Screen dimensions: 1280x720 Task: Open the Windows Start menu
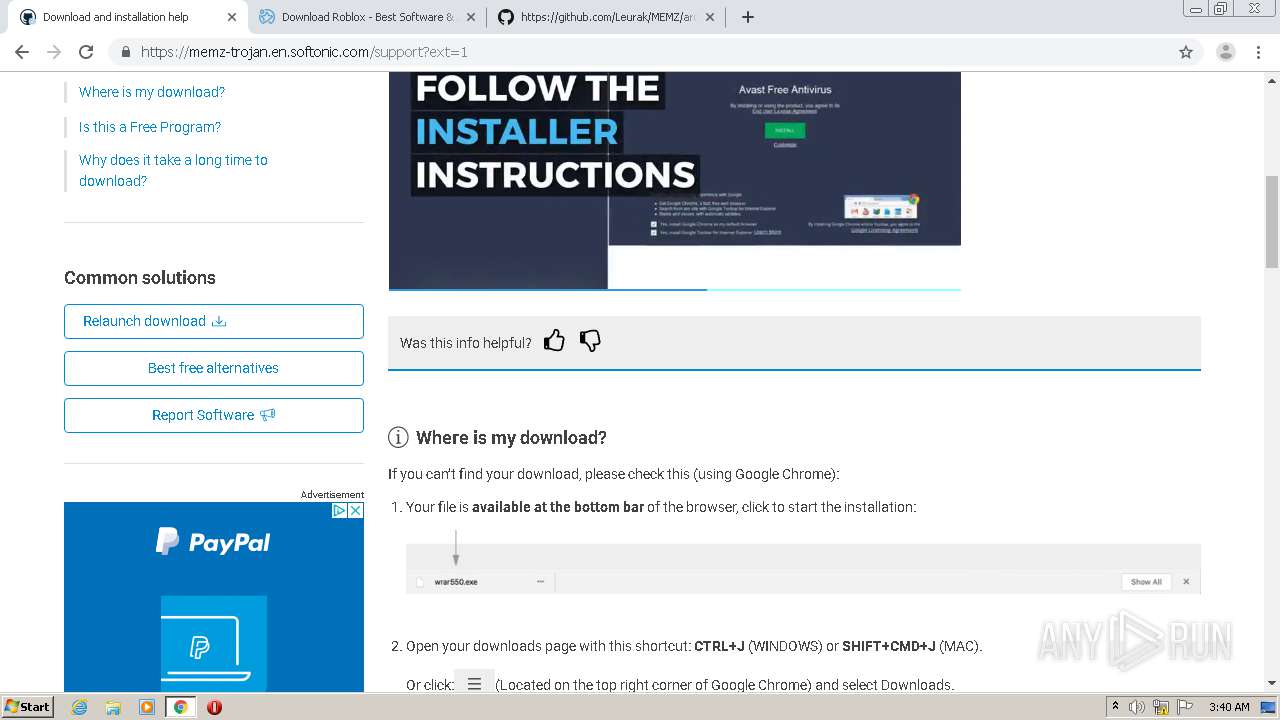[x=28, y=706]
